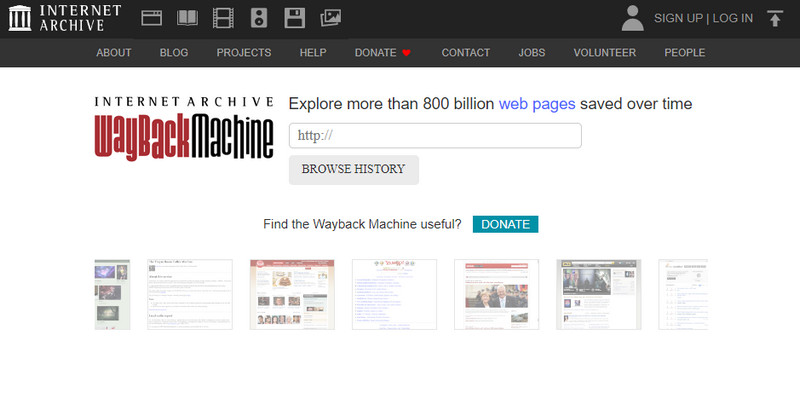
Task: Click the Upload arrow icon
Action: tap(775, 18)
